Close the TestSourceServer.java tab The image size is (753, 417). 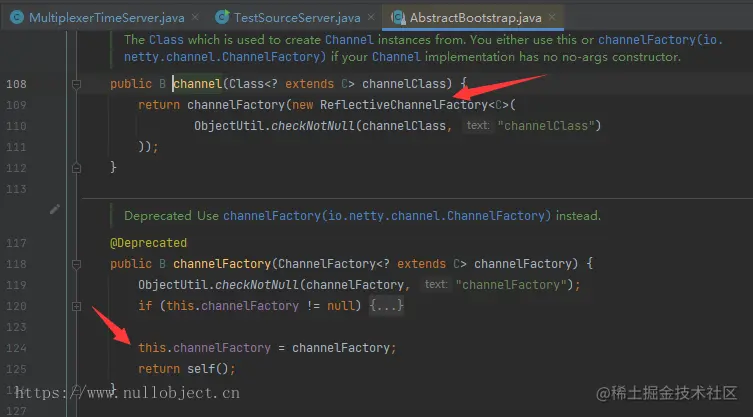coord(371,17)
